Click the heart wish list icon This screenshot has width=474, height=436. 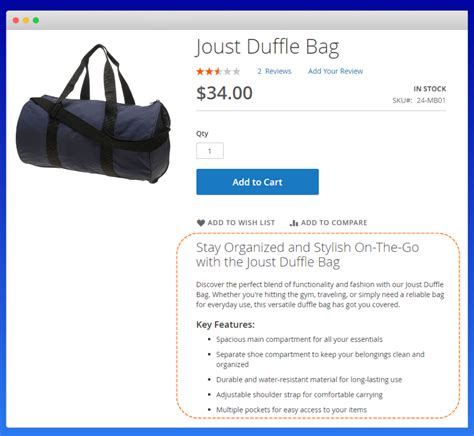(x=201, y=223)
